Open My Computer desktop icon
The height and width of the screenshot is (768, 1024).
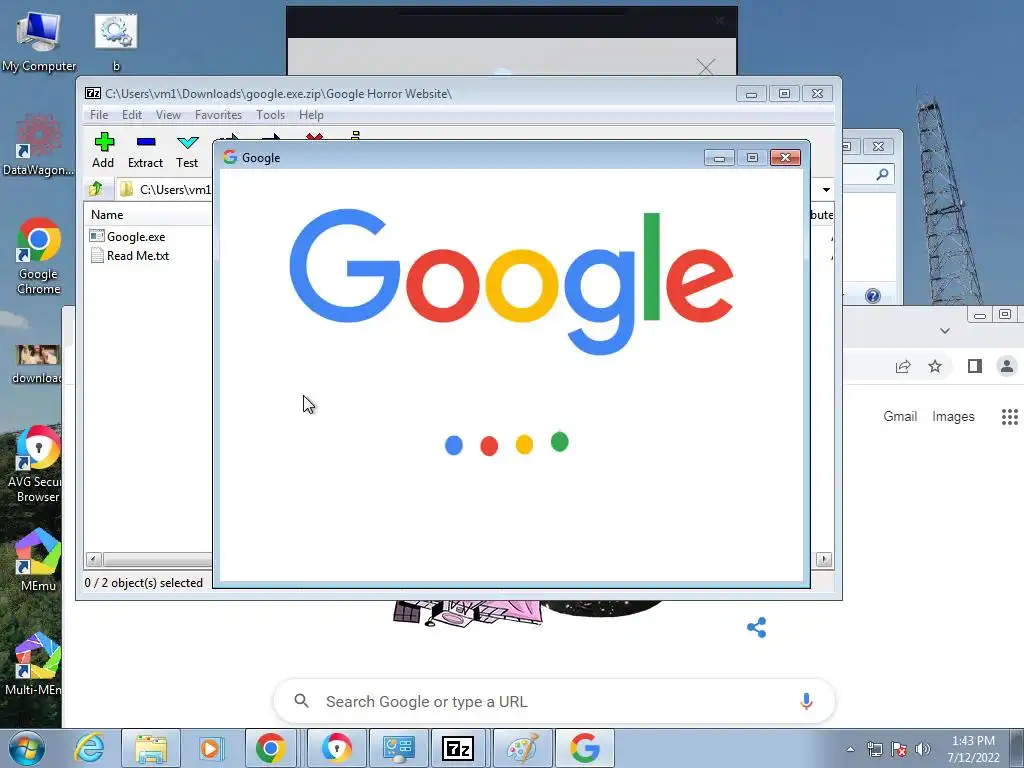[x=39, y=40]
